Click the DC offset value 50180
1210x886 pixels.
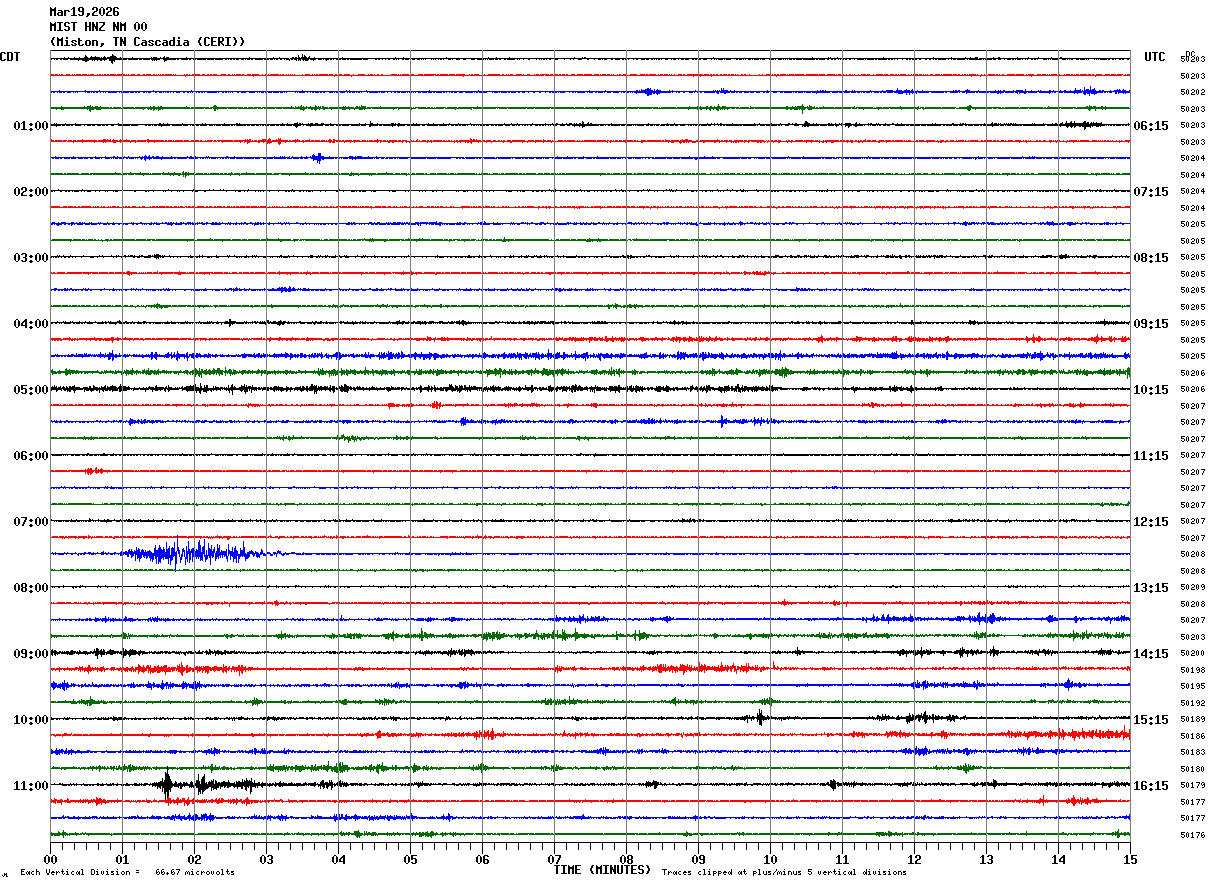pos(1193,769)
